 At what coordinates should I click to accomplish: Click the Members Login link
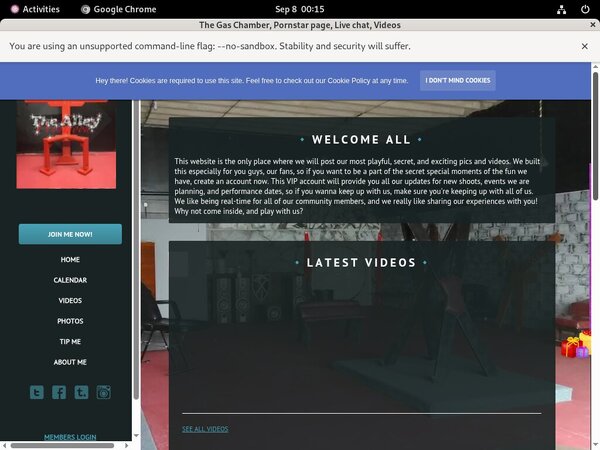click(70, 437)
